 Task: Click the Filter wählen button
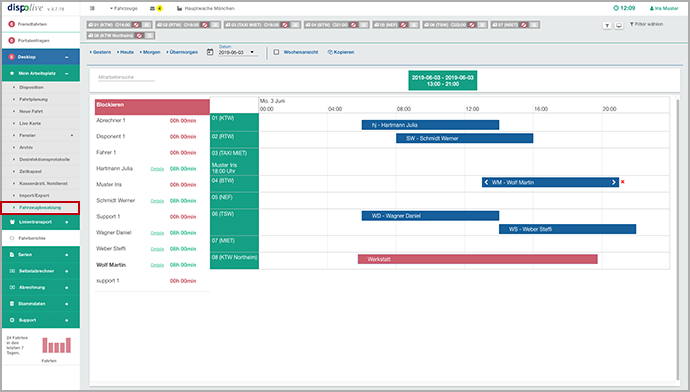(646, 24)
